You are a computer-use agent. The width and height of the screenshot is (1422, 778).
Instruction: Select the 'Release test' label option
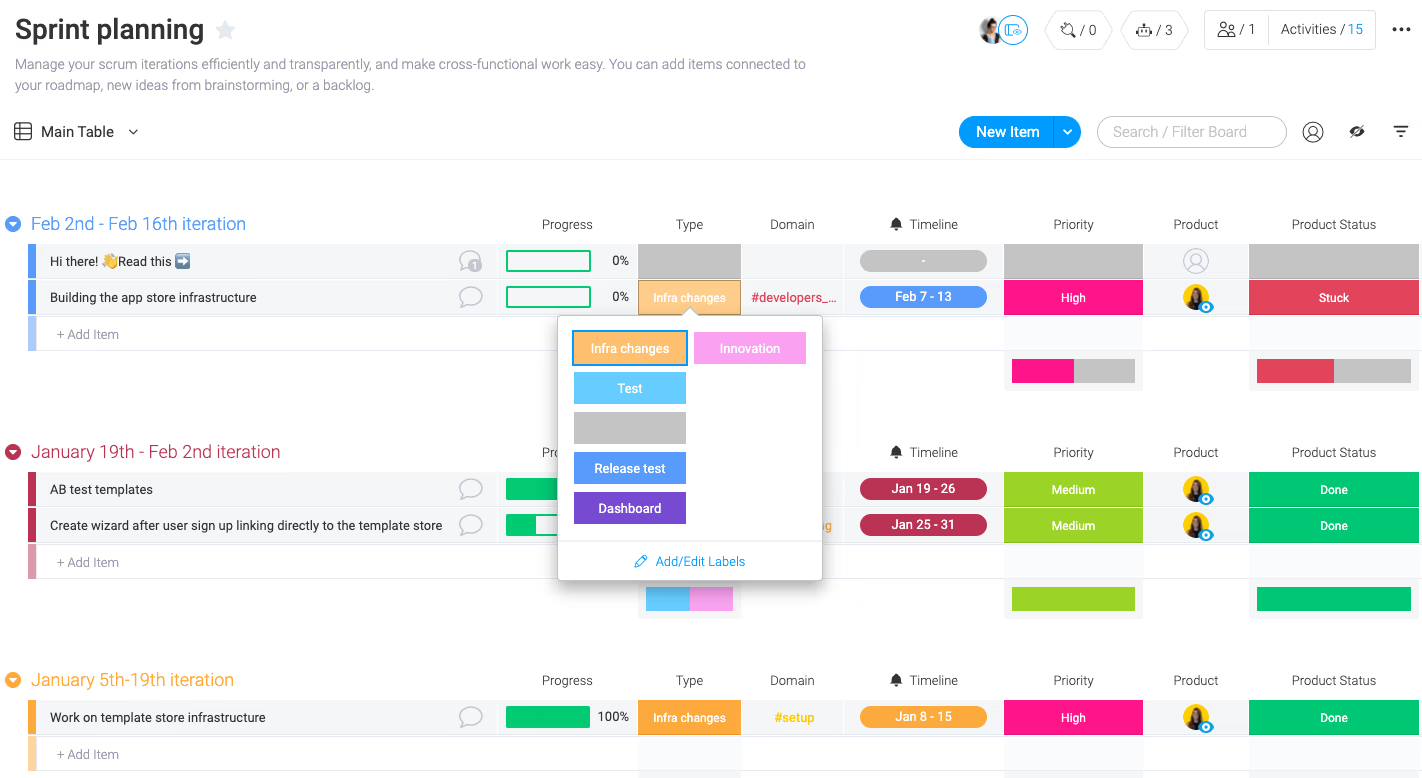point(630,468)
